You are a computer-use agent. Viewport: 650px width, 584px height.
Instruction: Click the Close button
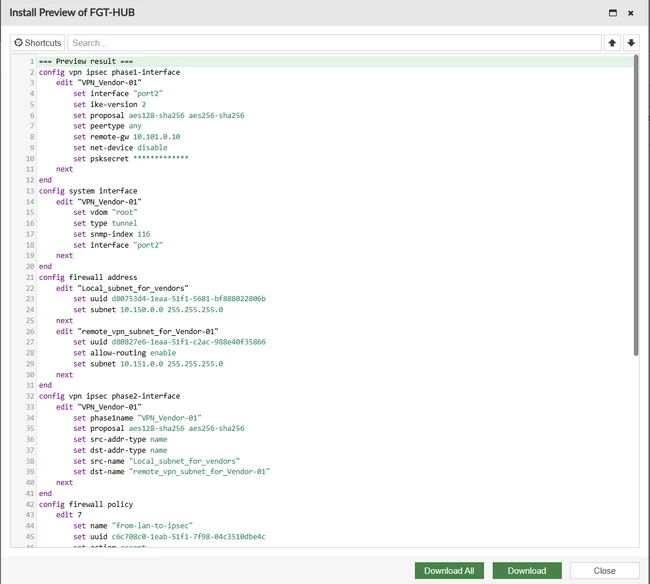[x=604, y=571]
